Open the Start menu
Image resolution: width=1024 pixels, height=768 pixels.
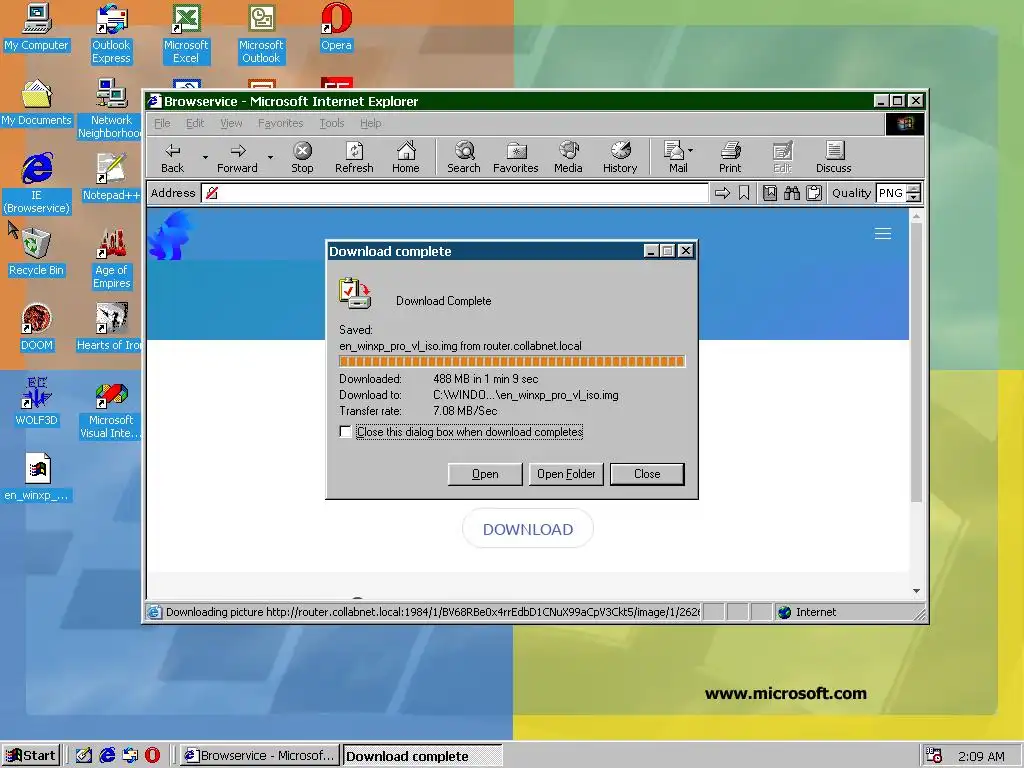[x=31, y=756]
